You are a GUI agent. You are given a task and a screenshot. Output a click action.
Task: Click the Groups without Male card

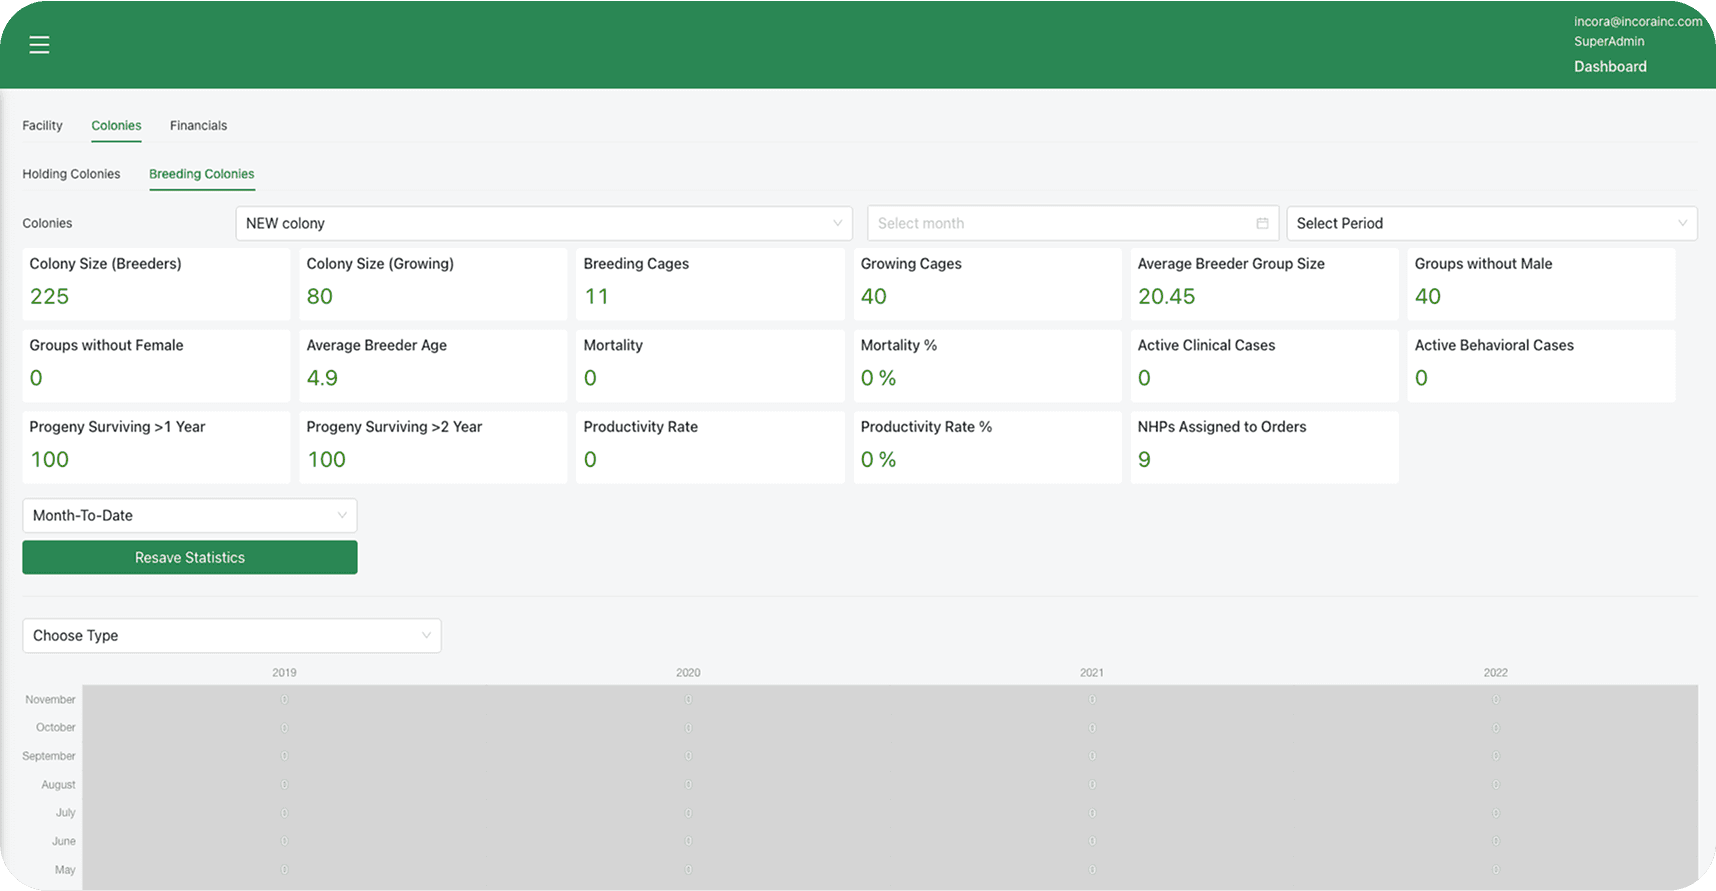[x=1540, y=283]
